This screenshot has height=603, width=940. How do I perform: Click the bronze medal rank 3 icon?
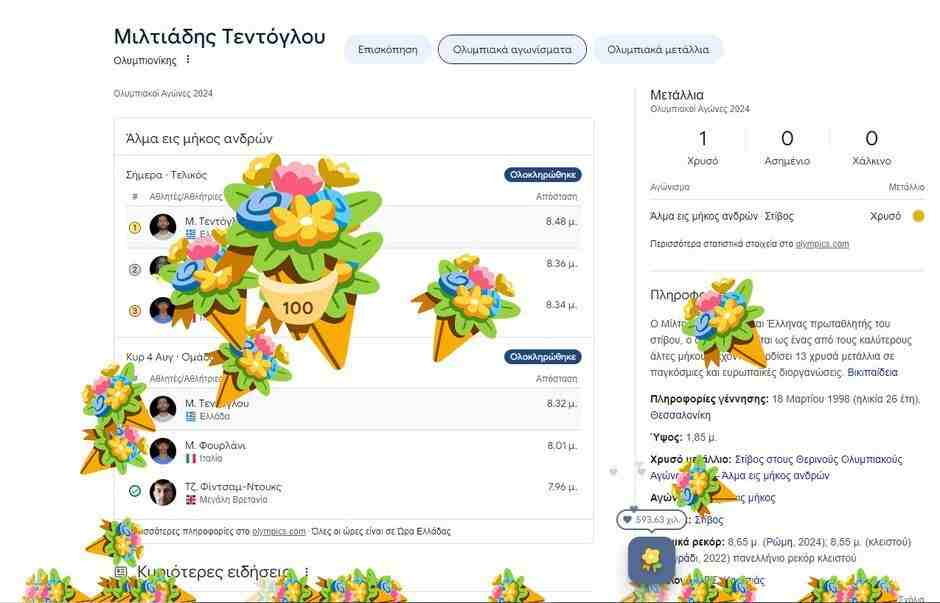tap(135, 311)
